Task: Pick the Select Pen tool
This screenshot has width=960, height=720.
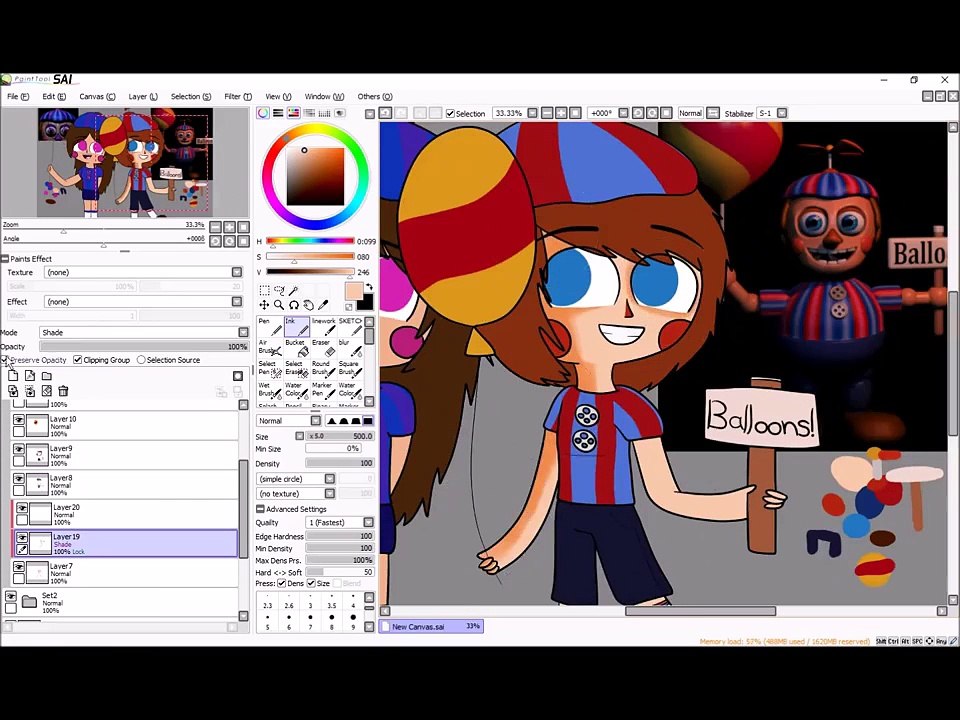Action: (269, 369)
